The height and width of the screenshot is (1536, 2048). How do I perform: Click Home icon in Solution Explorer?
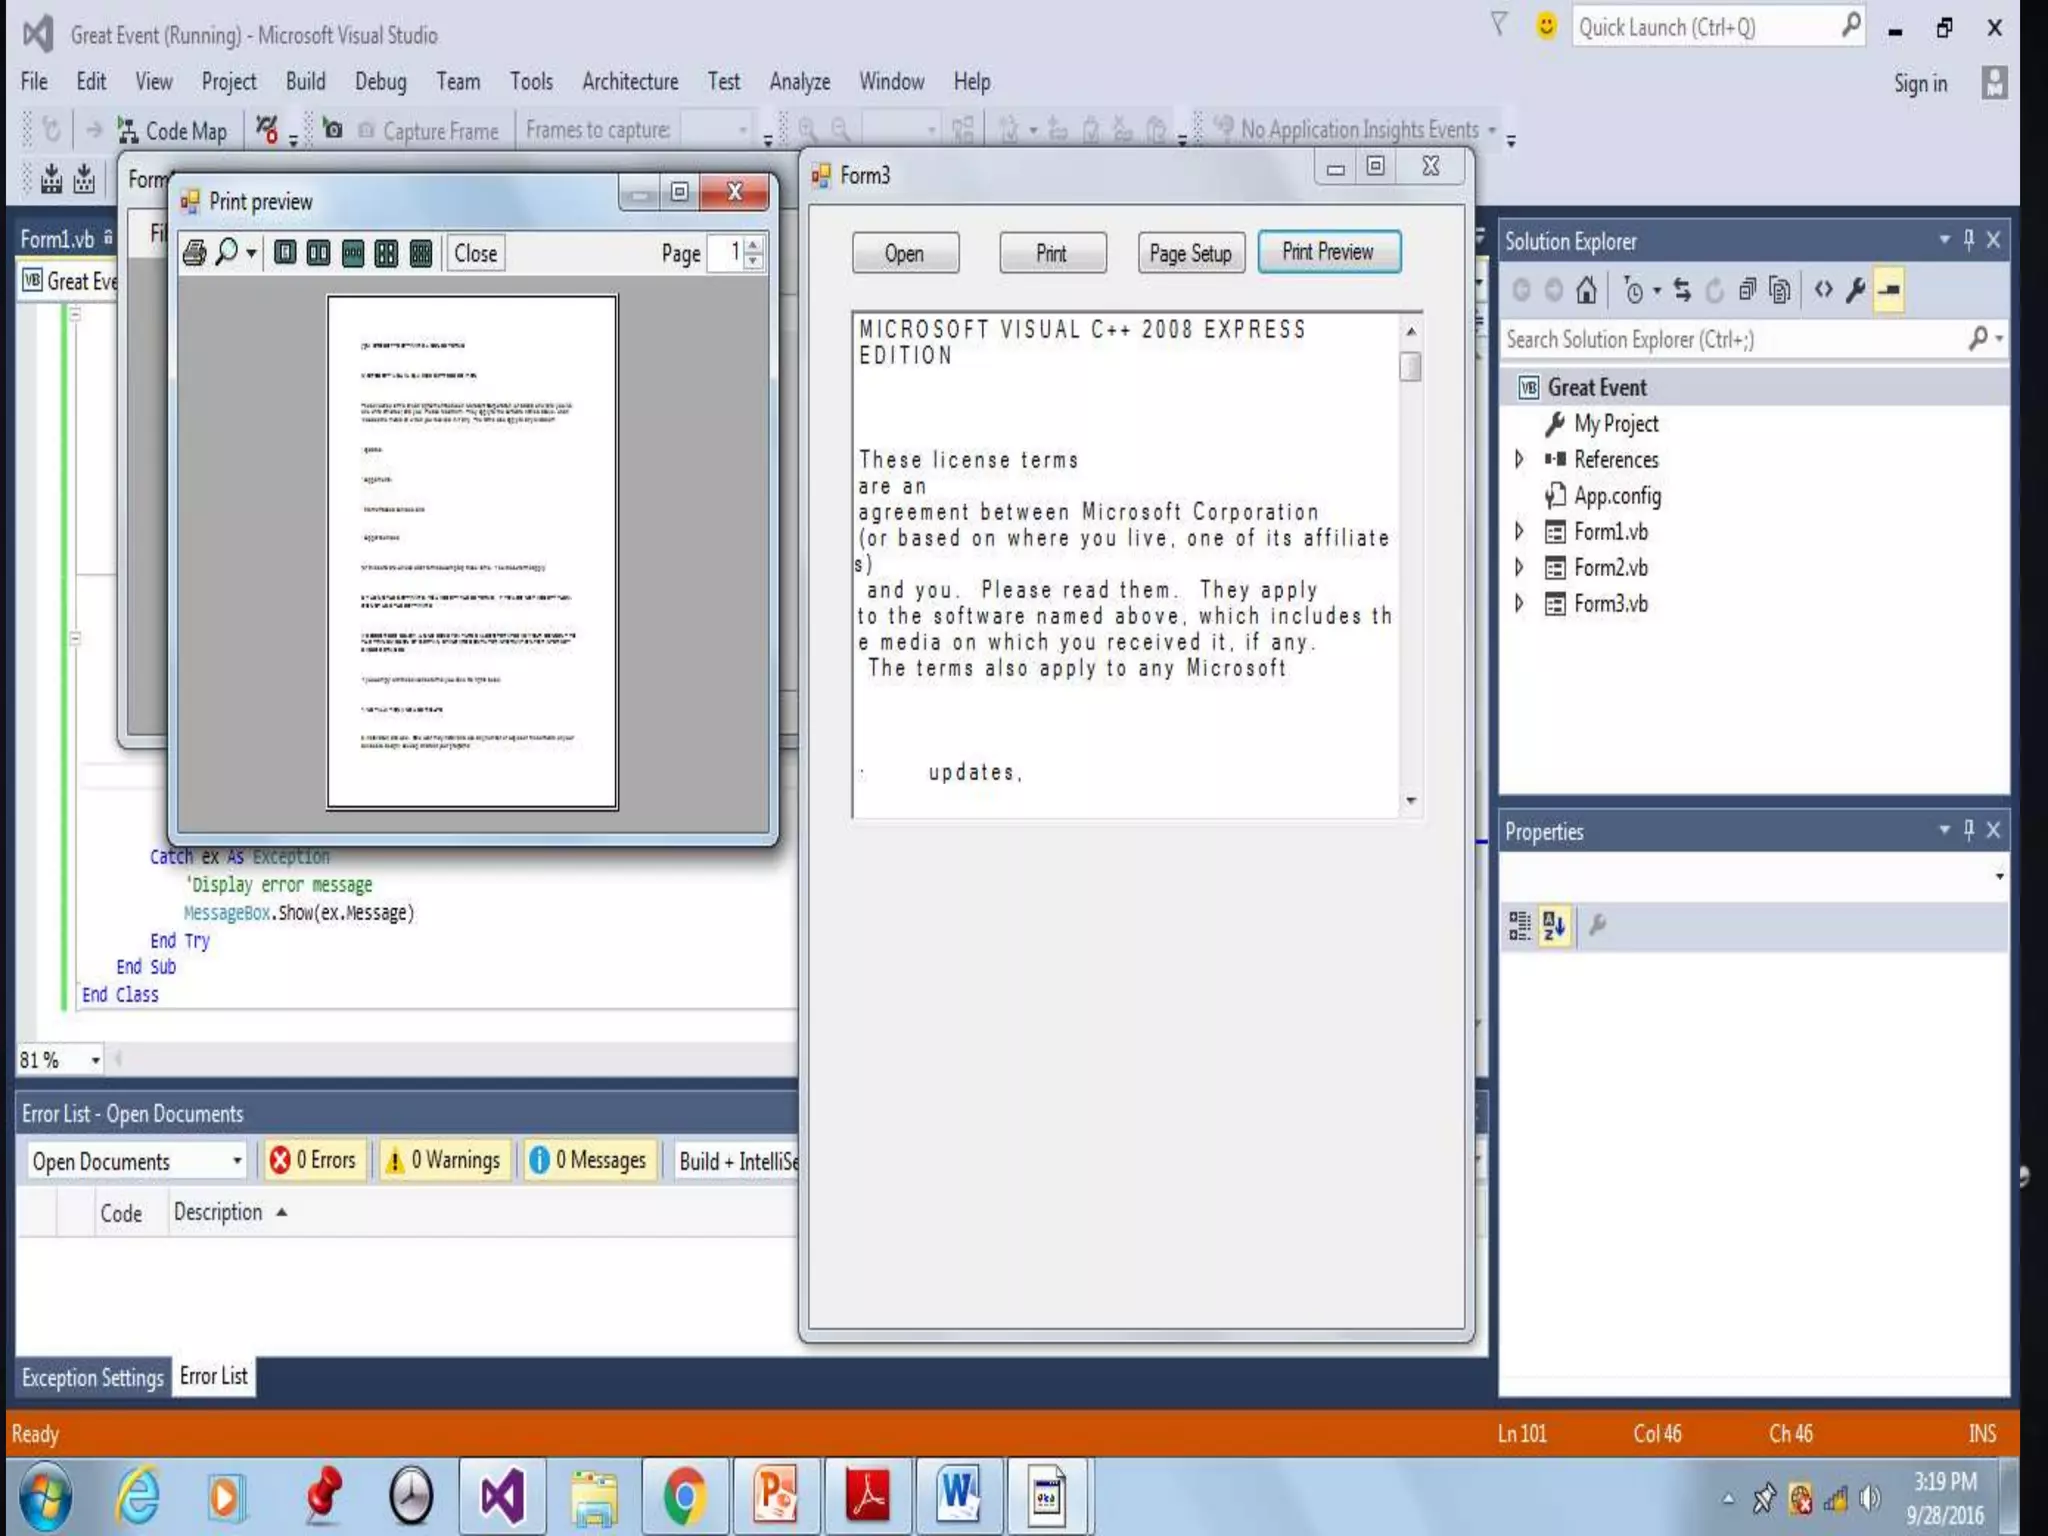[x=1586, y=290]
